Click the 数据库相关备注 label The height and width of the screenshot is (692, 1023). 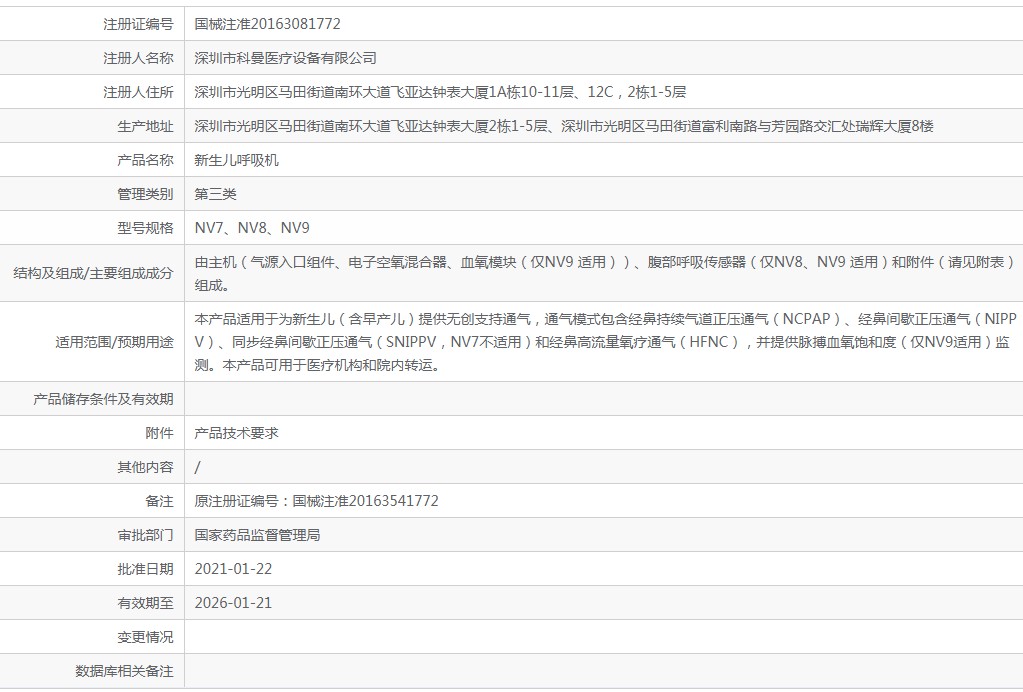point(125,670)
